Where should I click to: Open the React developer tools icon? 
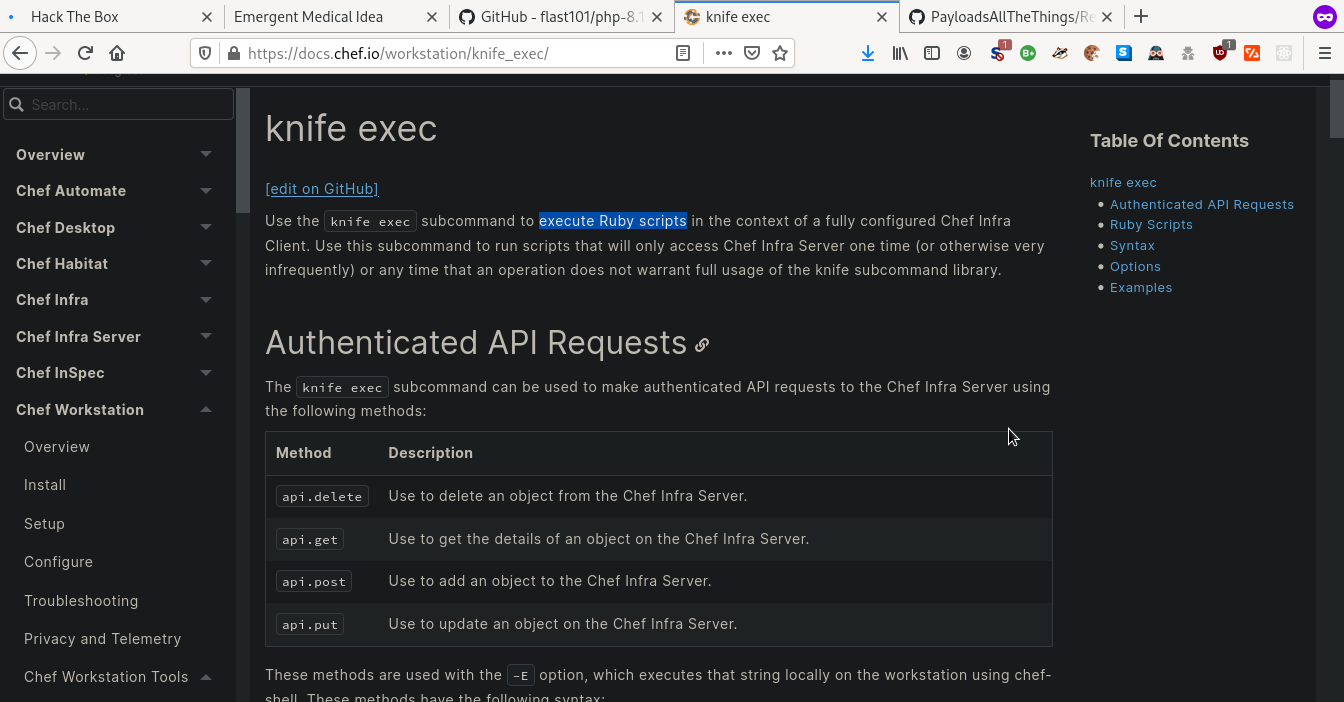click(x=1284, y=53)
